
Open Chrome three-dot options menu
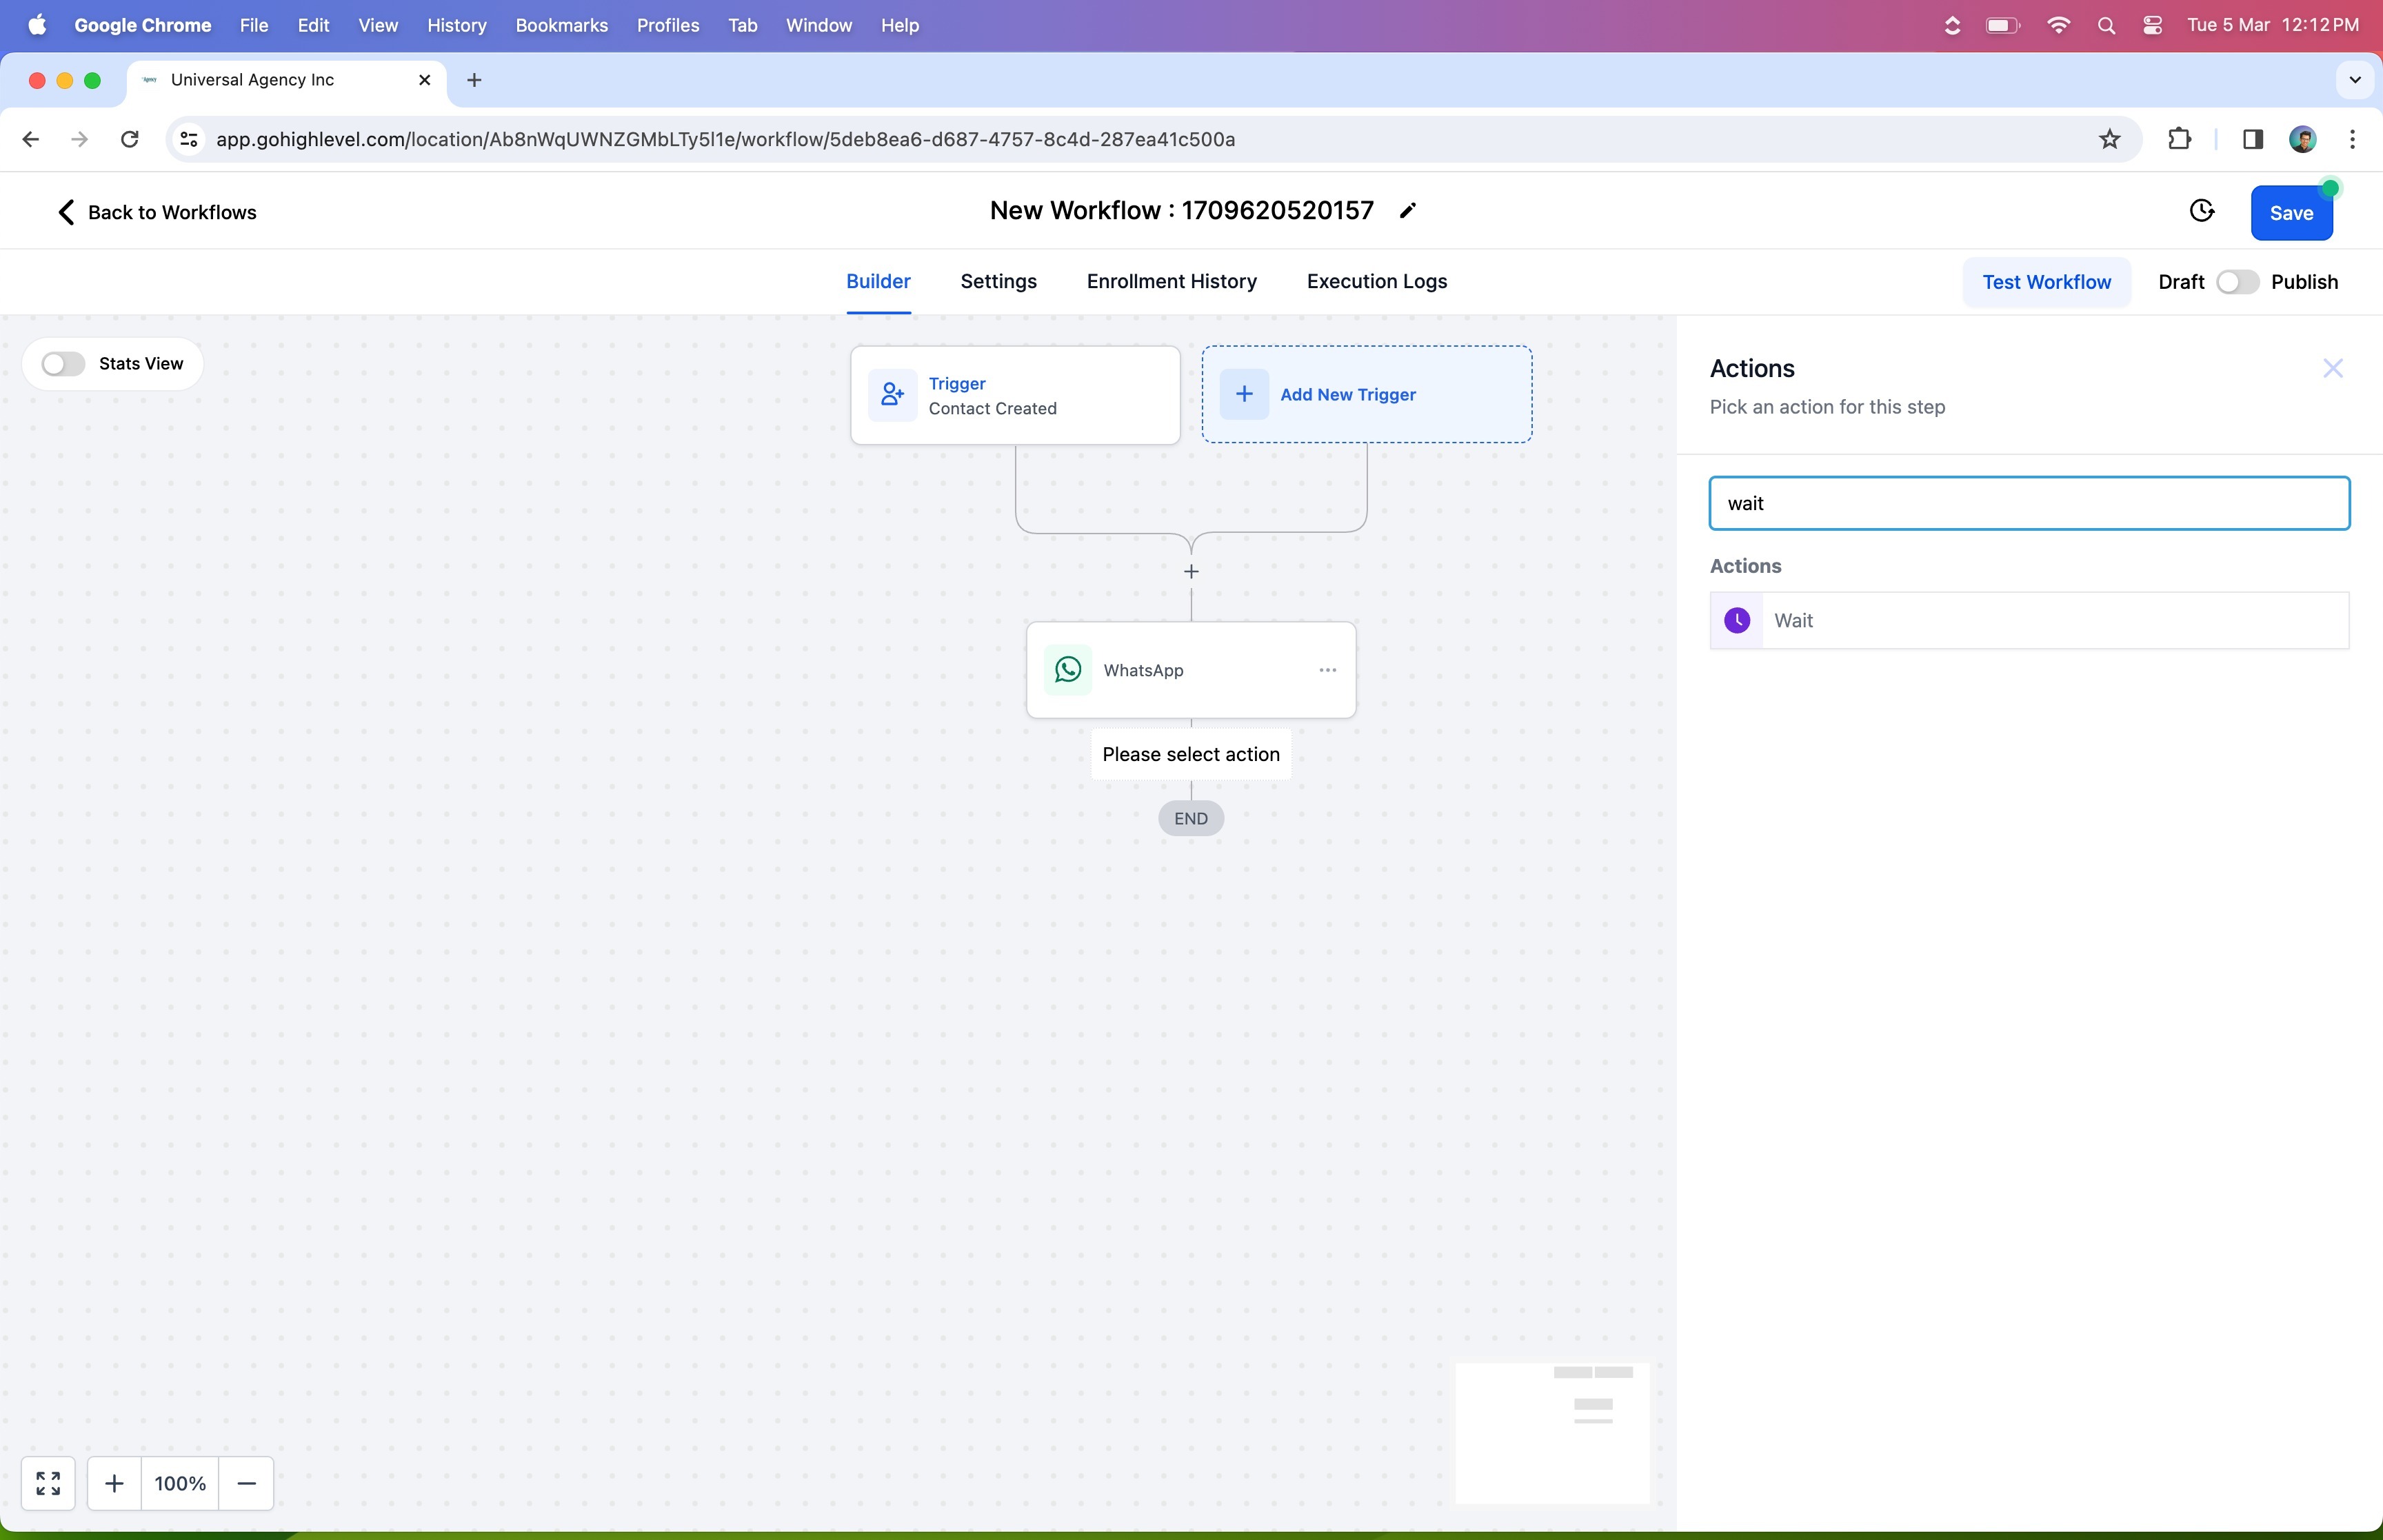click(2352, 139)
